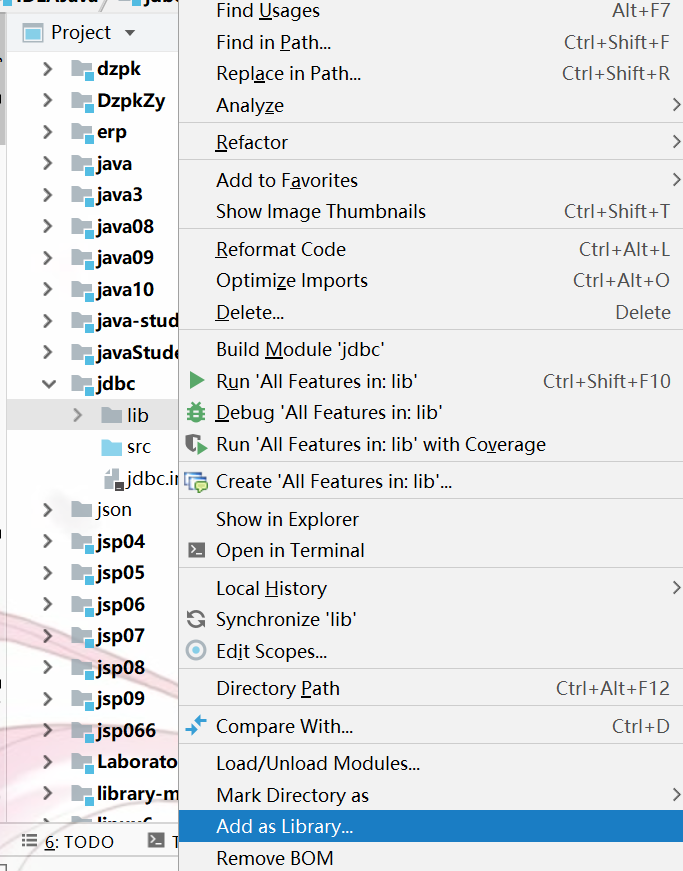The width and height of the screenshot is (683, 871).
Task: Expand the json folder node
Action: click(48, 509)
